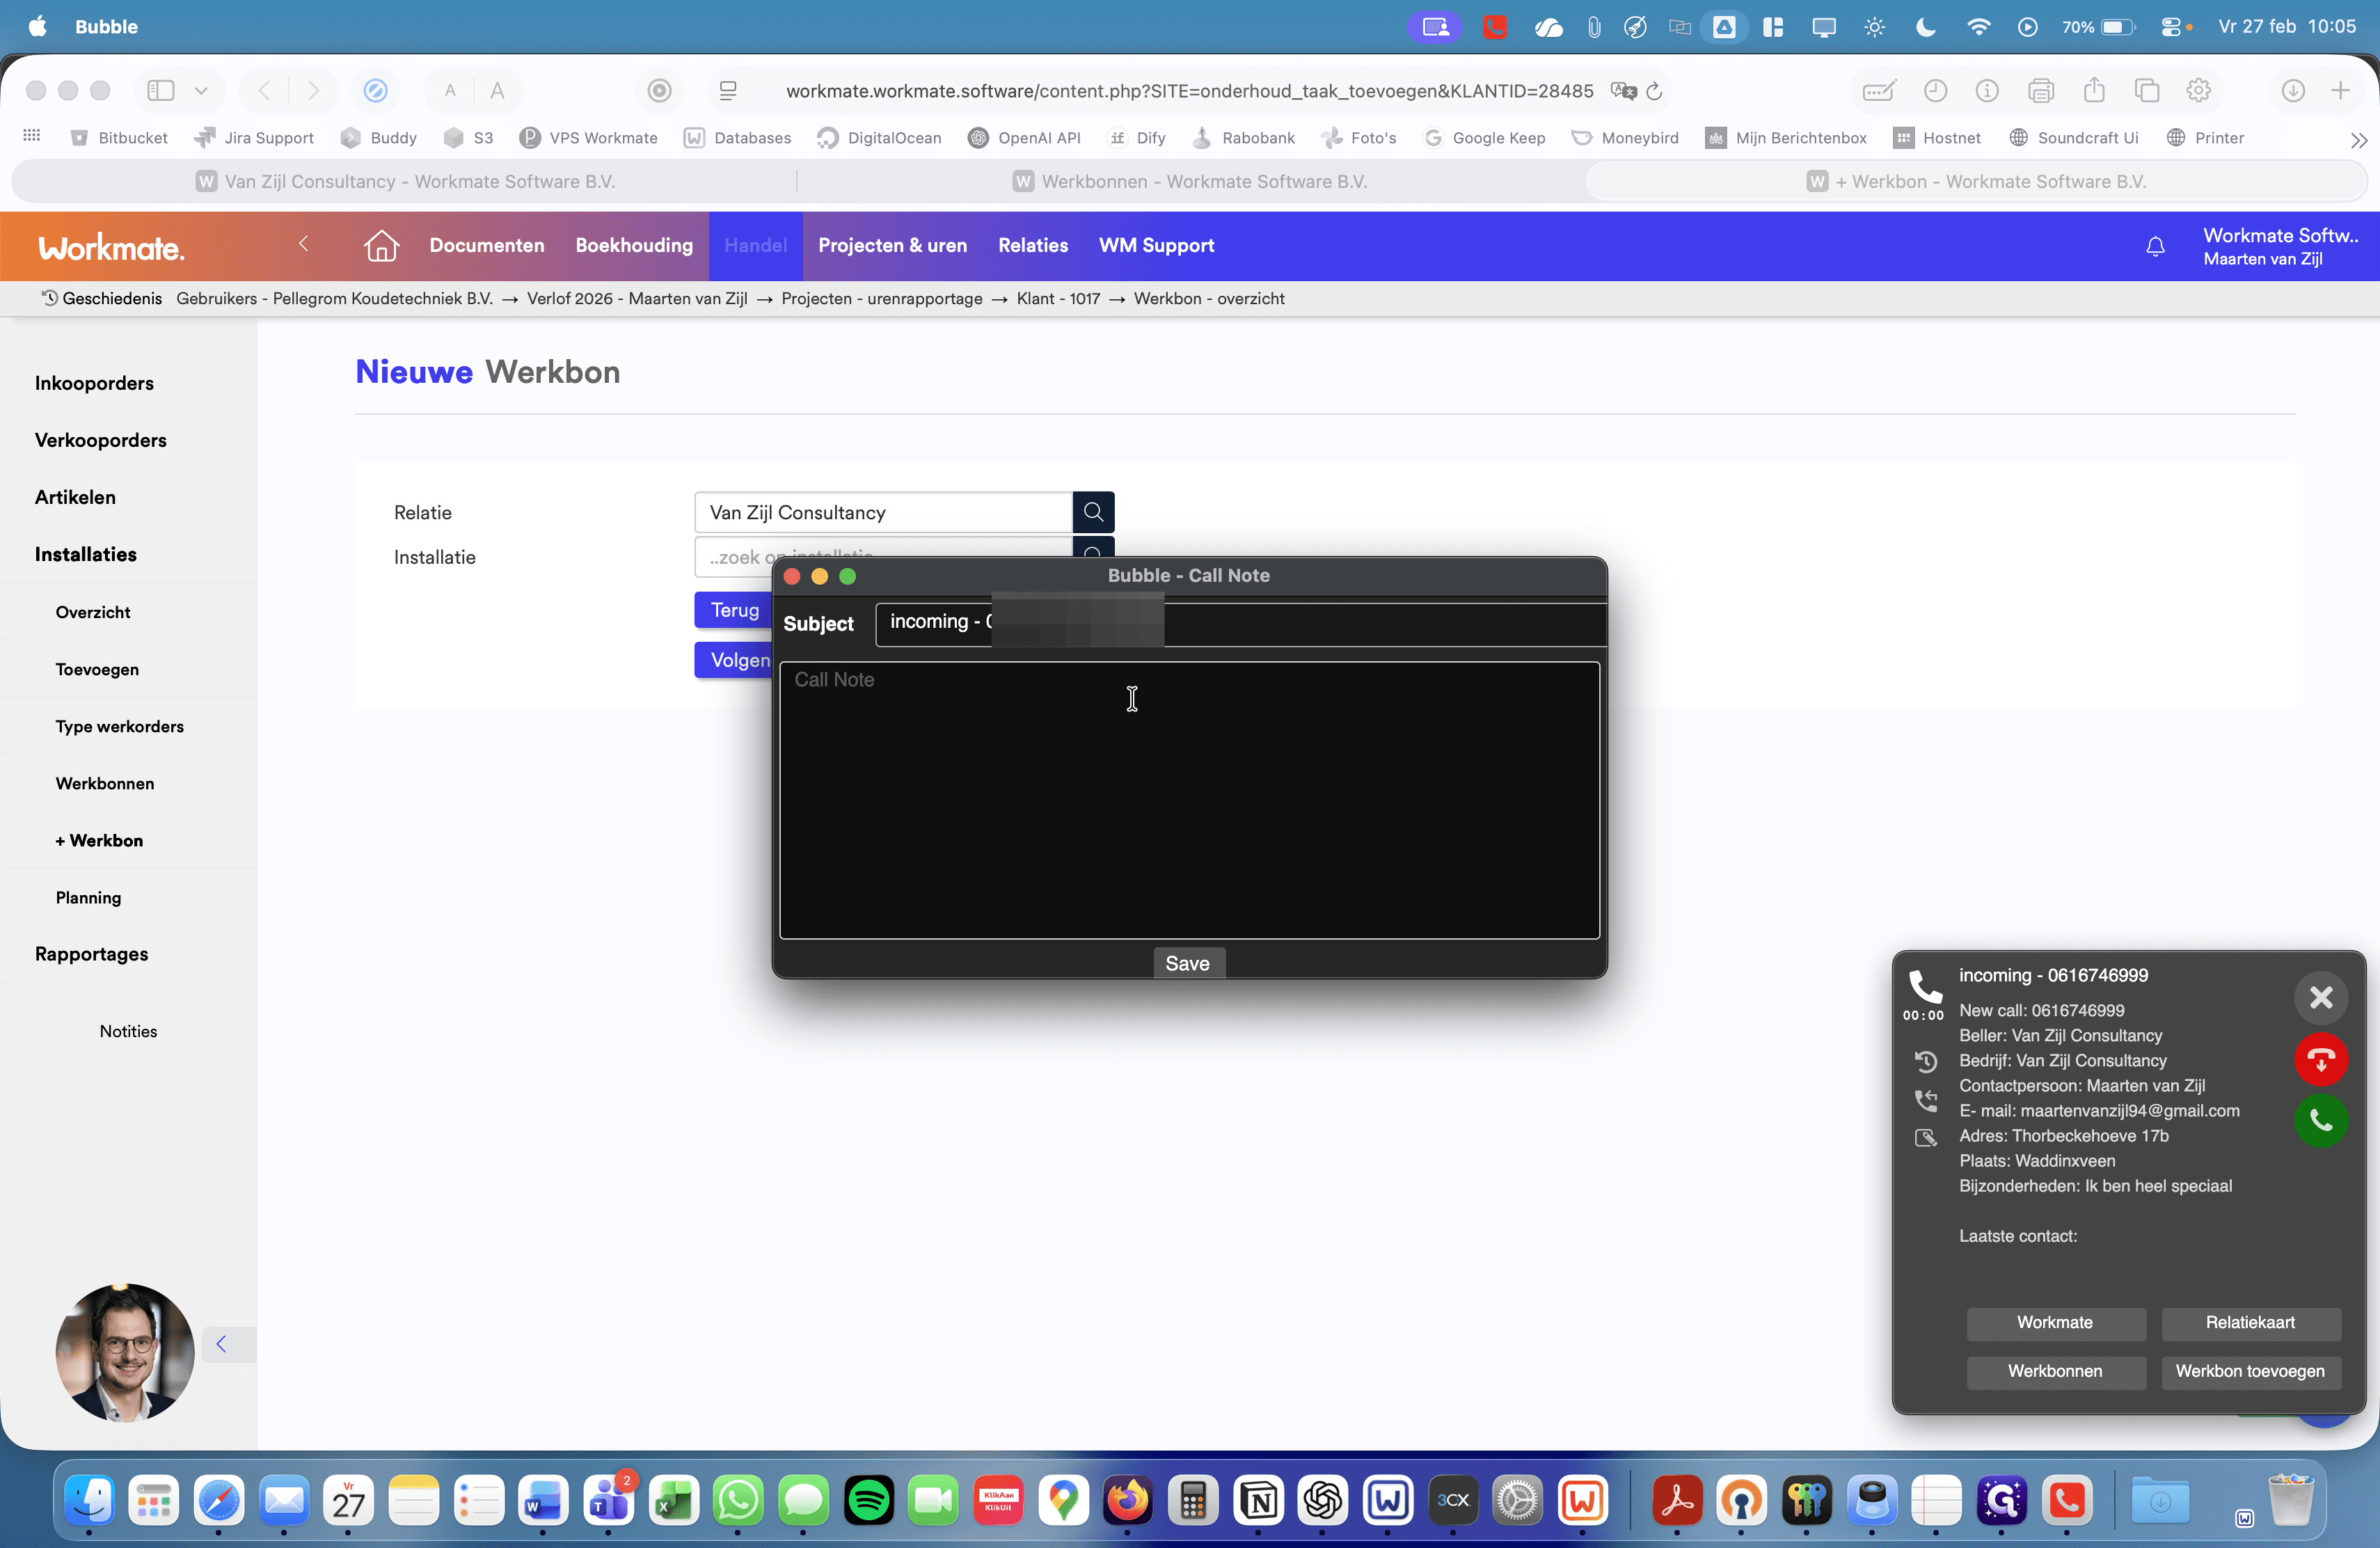Click the Relatie input field
This screenshot has width=2380, height=1548.
pyautogui.click(x=883, y=512)
